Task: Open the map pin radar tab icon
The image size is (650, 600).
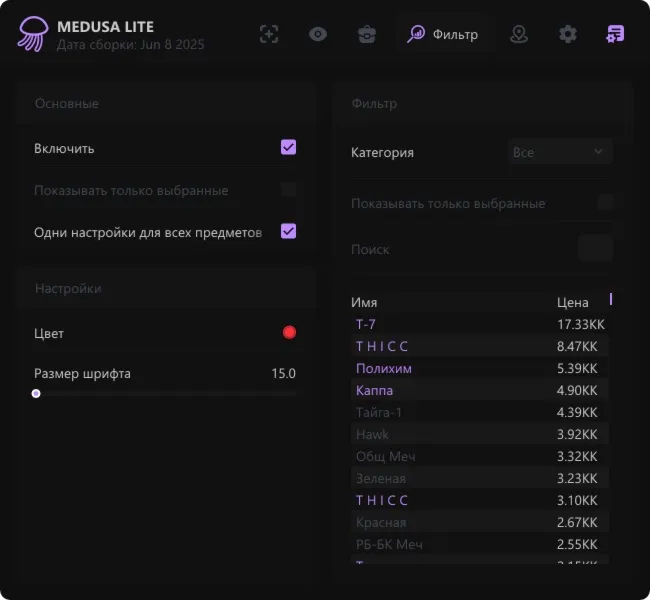Action: click(x=519, y=34)
